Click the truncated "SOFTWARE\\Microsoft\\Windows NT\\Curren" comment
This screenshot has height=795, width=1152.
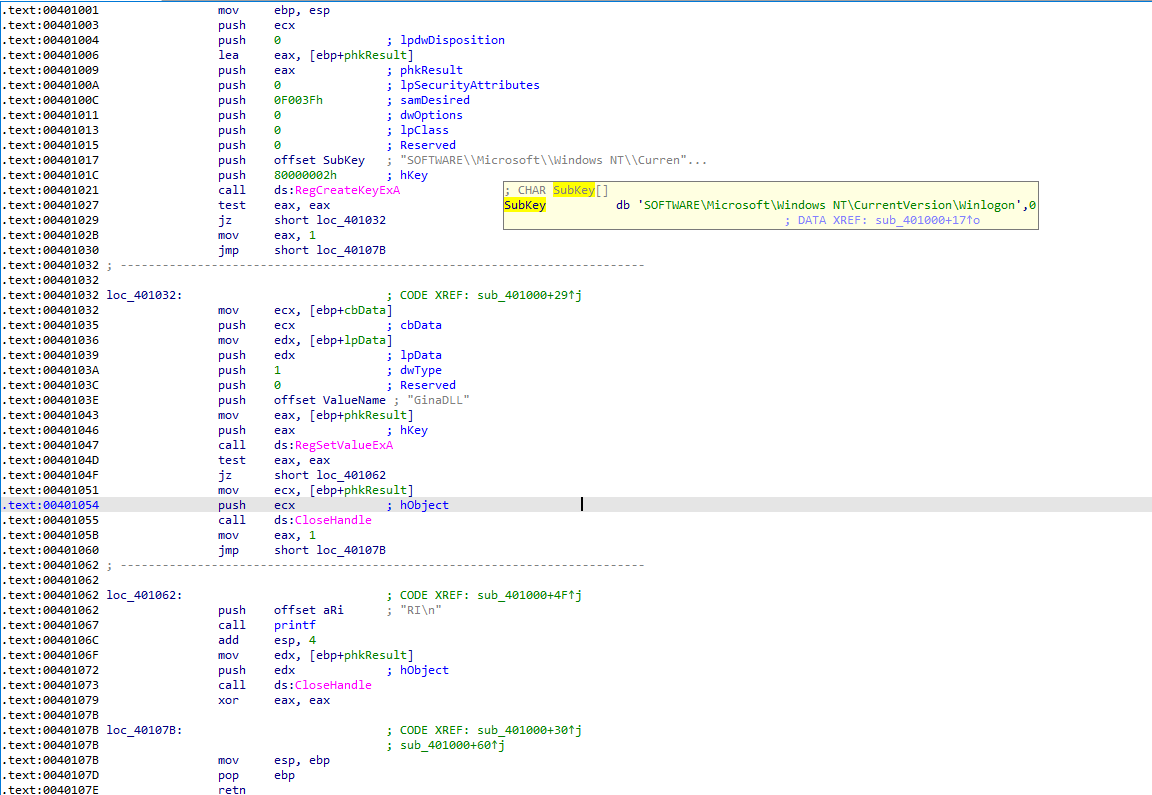coord(554,160)
